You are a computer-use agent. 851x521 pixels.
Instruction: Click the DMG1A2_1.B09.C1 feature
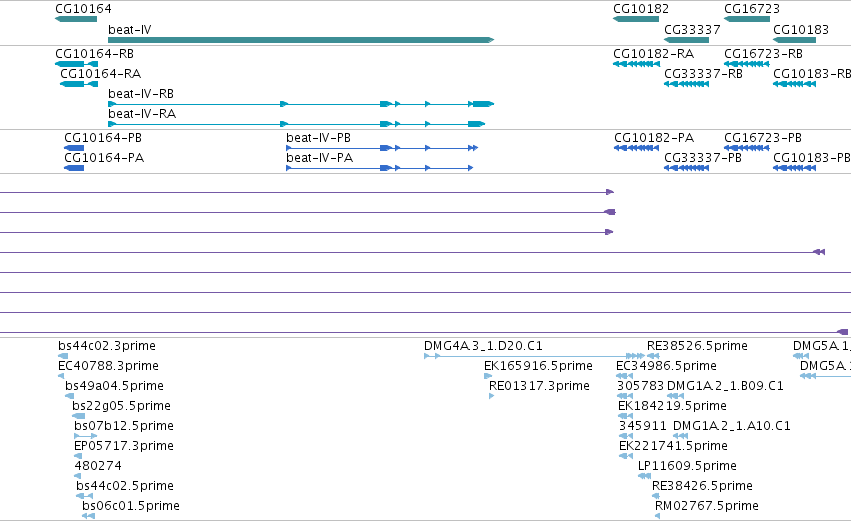(676, 396)
